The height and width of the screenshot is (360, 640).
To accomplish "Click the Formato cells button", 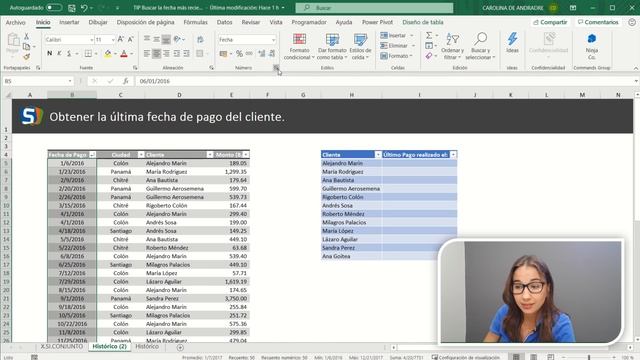I will coord(396,56).
